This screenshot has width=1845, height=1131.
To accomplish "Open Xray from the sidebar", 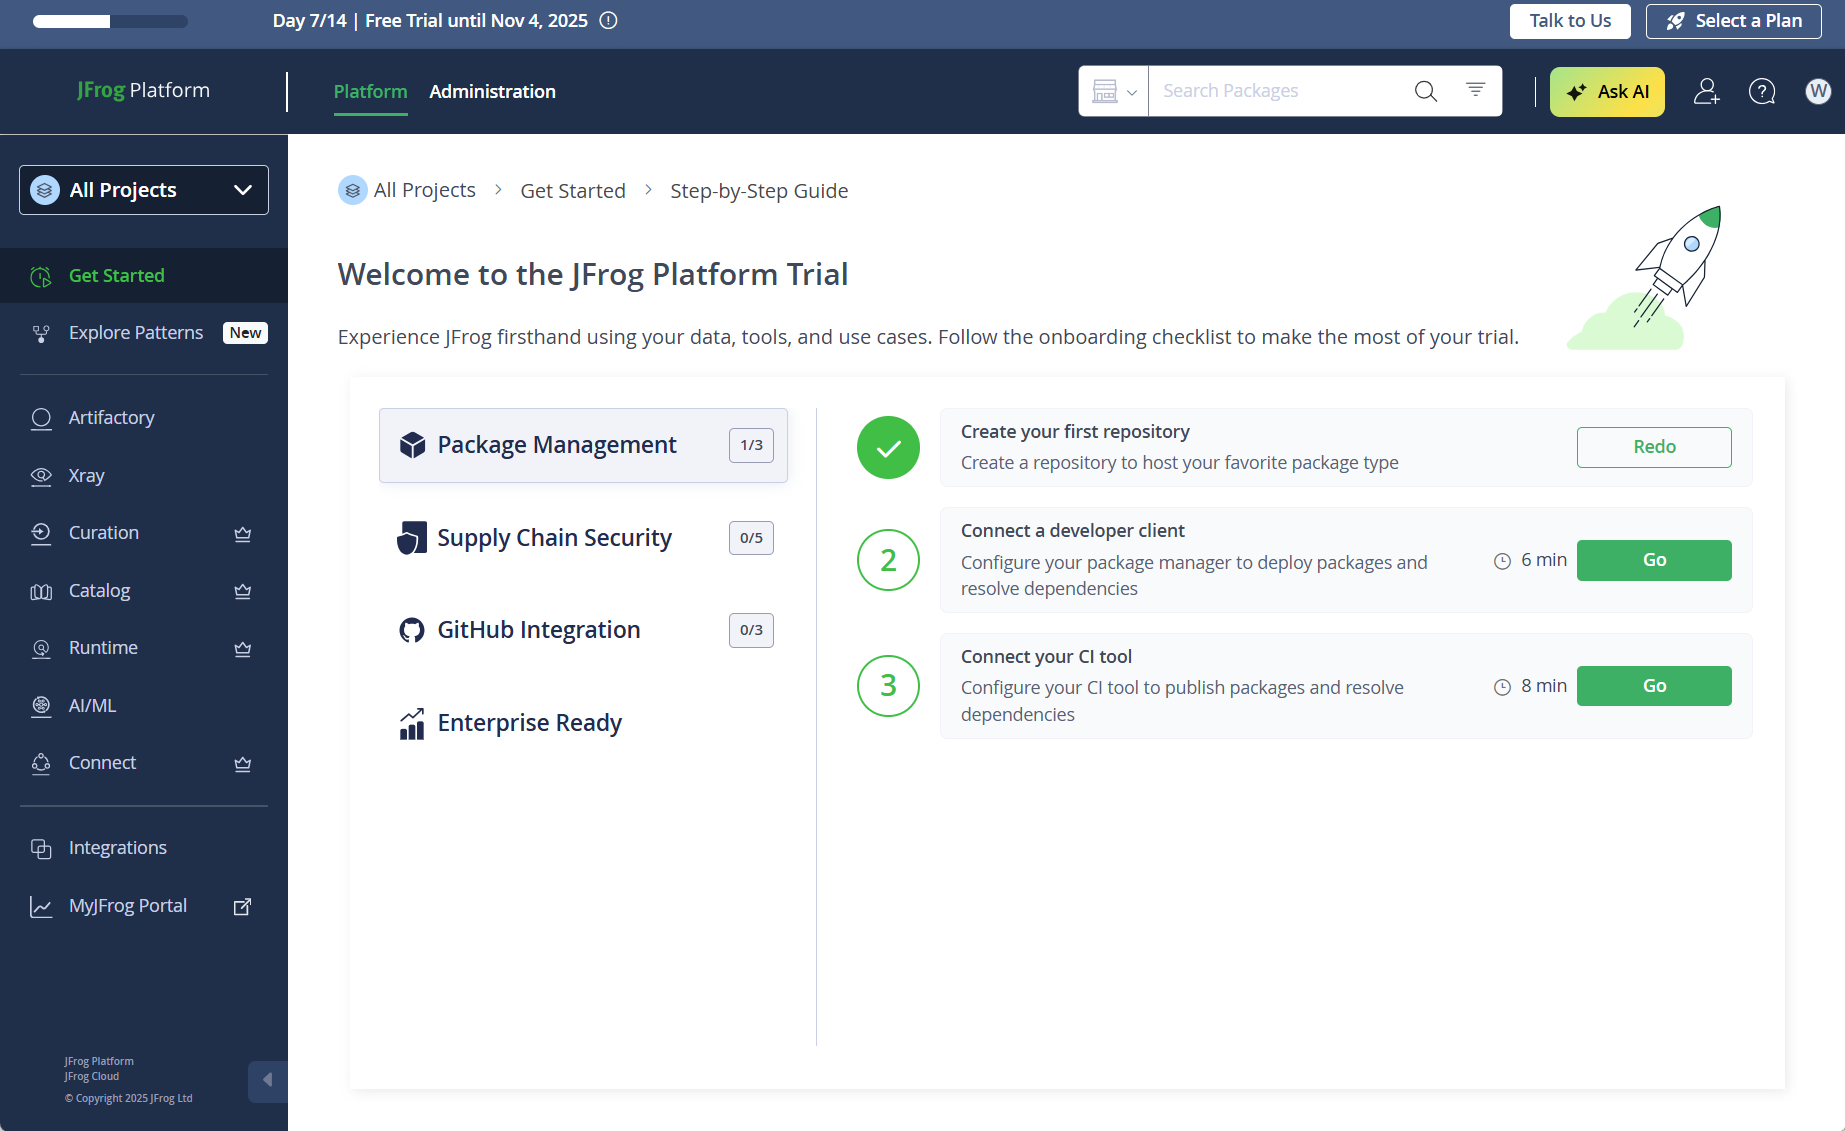I will pos(86,475).
